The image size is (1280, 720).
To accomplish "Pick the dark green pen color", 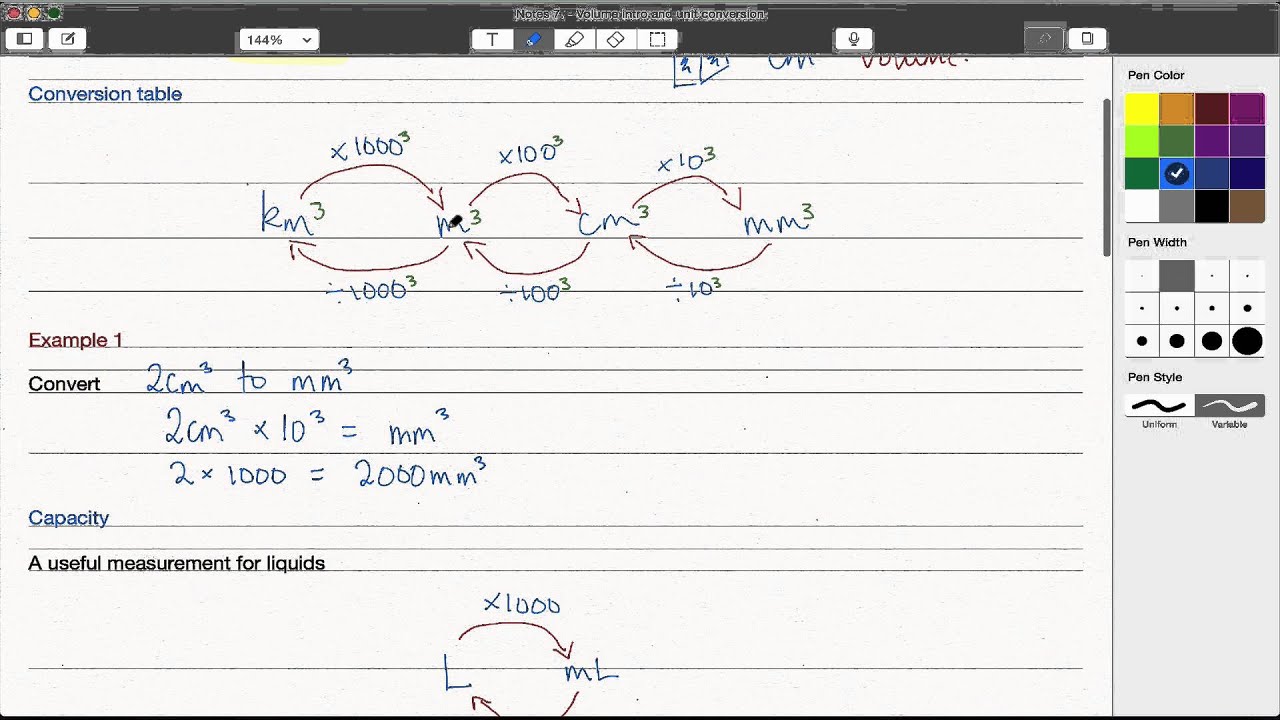I will tap(1142, 174).
